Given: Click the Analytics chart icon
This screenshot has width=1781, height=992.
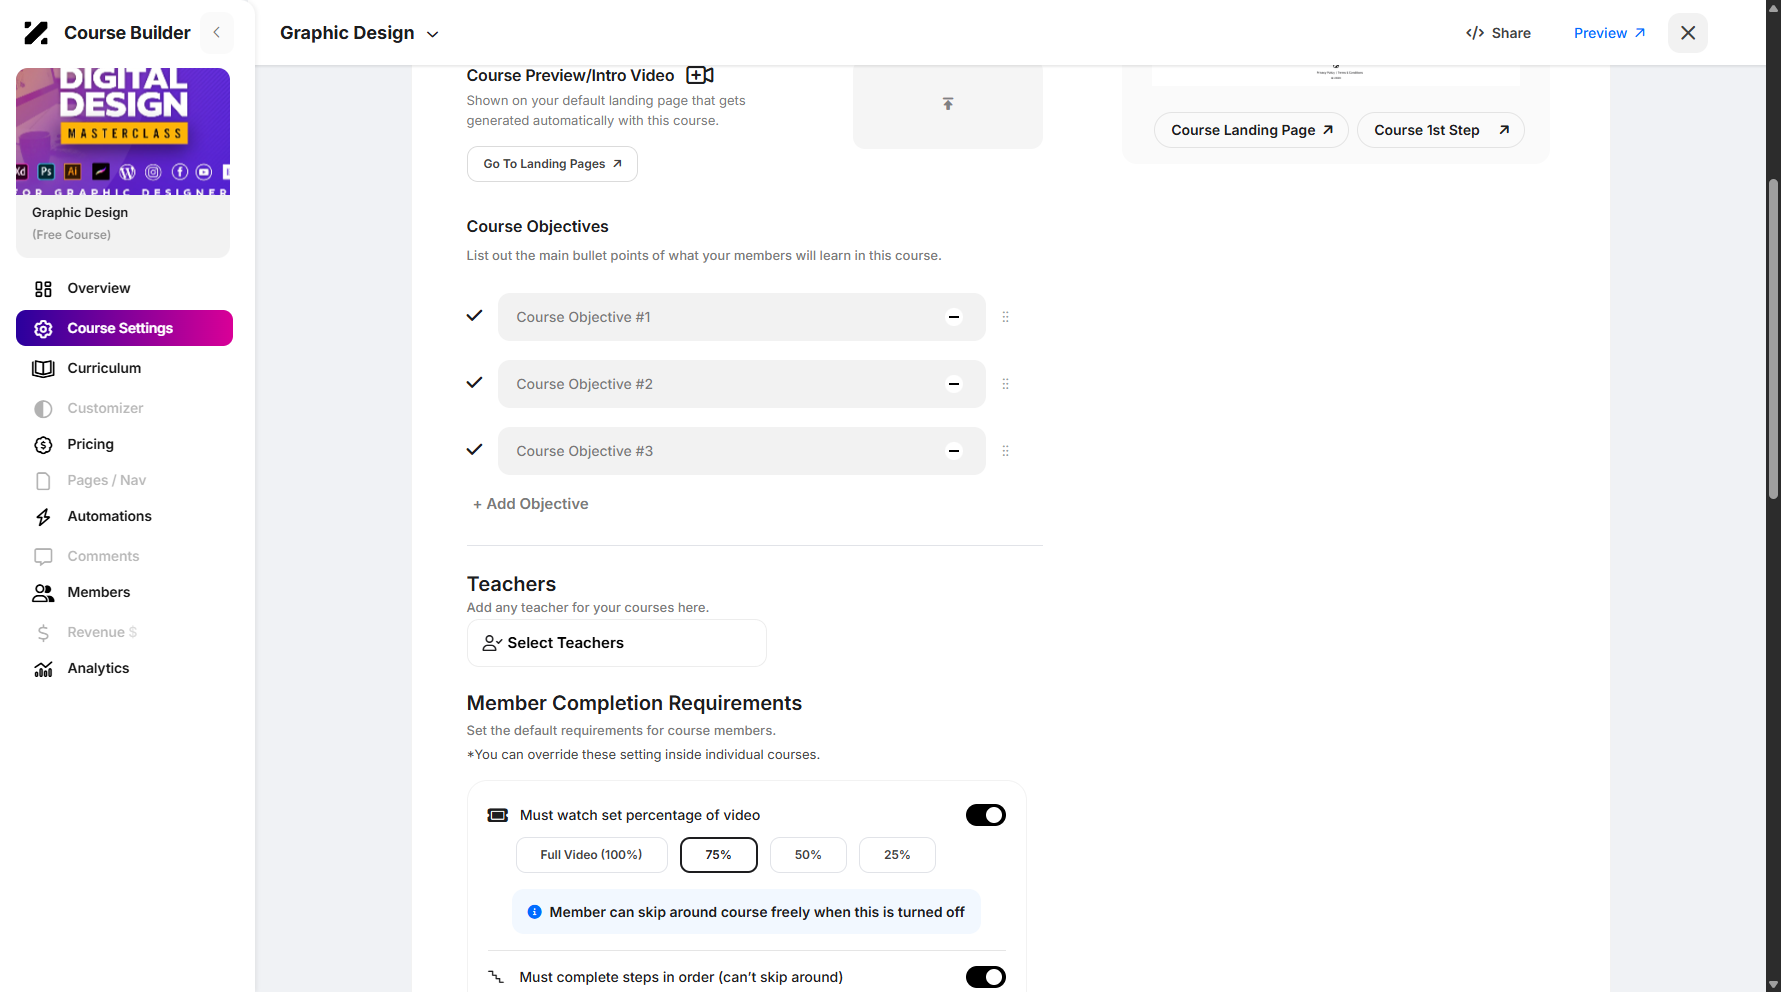Looking at the screenshot, I should (43, 669).
